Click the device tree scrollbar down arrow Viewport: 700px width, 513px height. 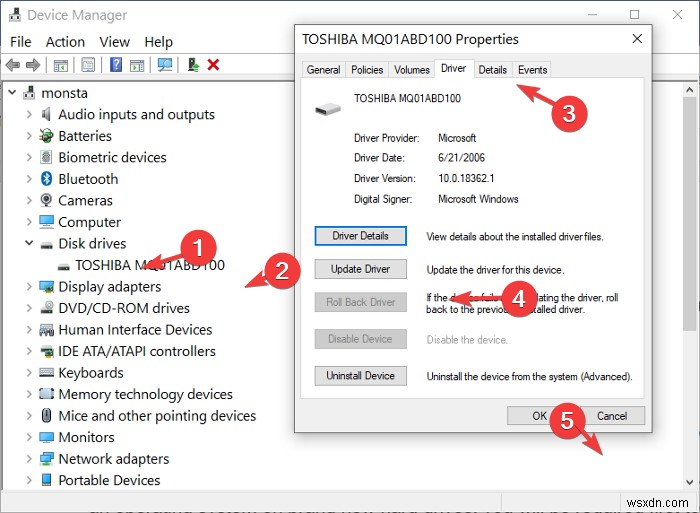[x=690, y=482]
